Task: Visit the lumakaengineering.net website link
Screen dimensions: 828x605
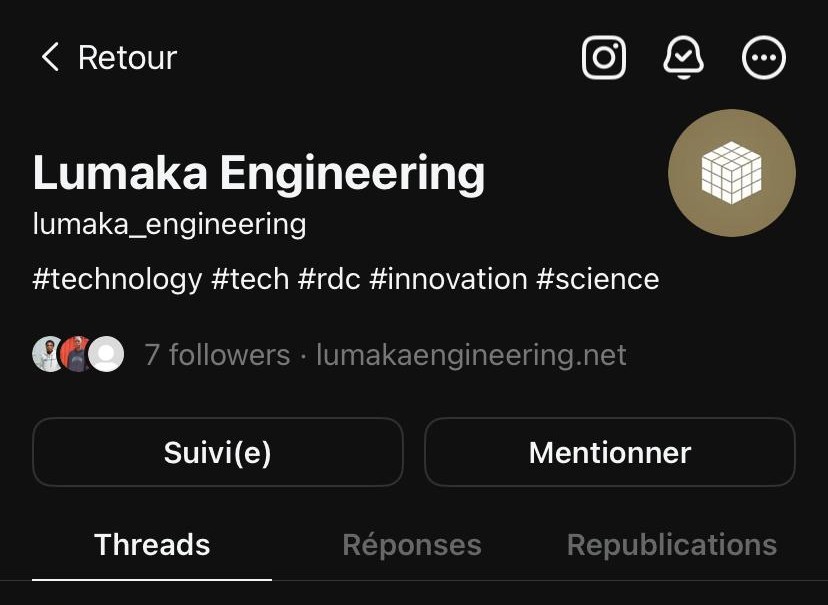Action: [471, 354]
